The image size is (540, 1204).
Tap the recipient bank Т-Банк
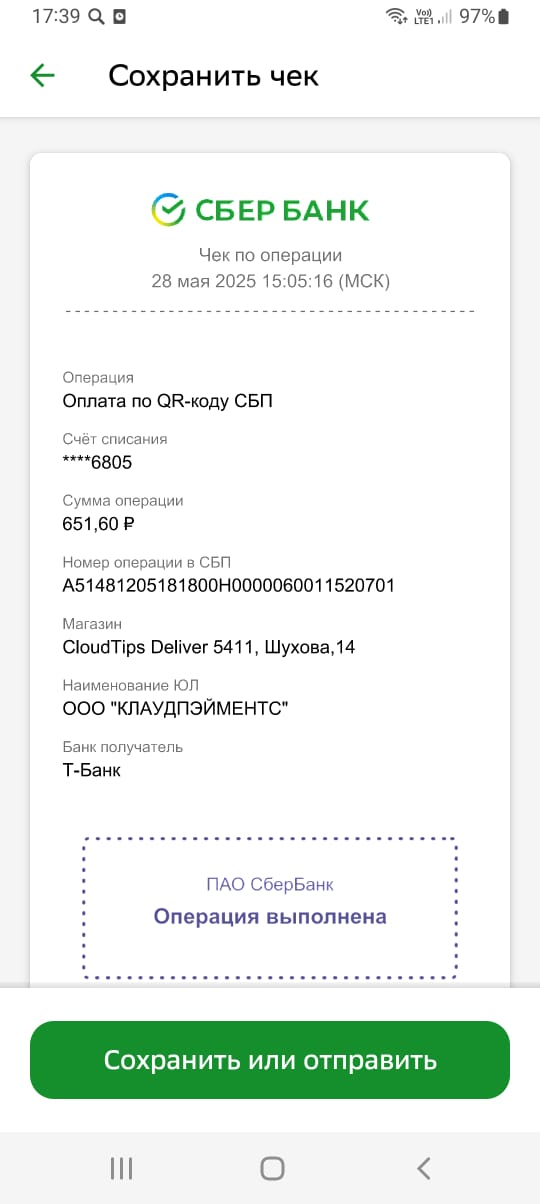click(91, 770)
